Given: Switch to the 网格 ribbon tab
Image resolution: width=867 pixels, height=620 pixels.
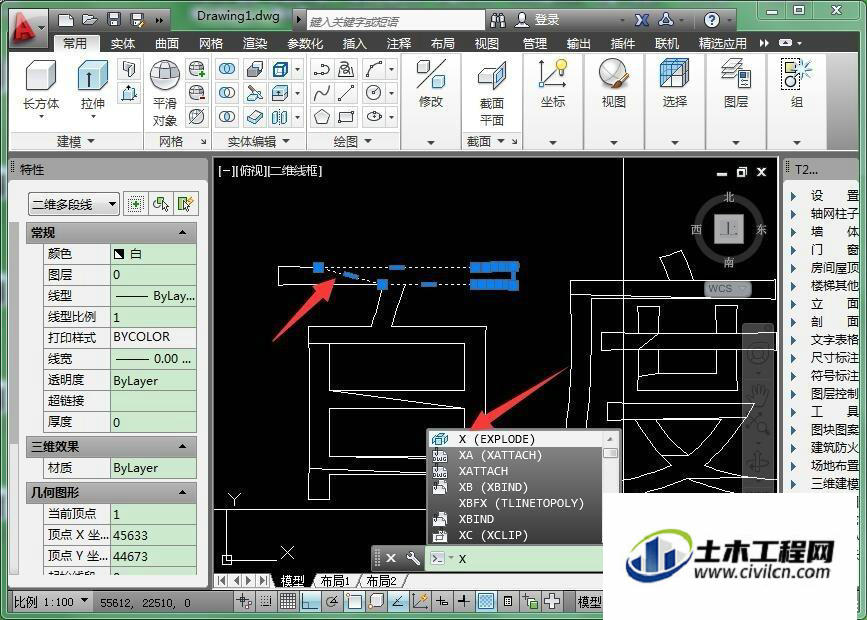Looking at the screenshot, I should tap(211, 43).
